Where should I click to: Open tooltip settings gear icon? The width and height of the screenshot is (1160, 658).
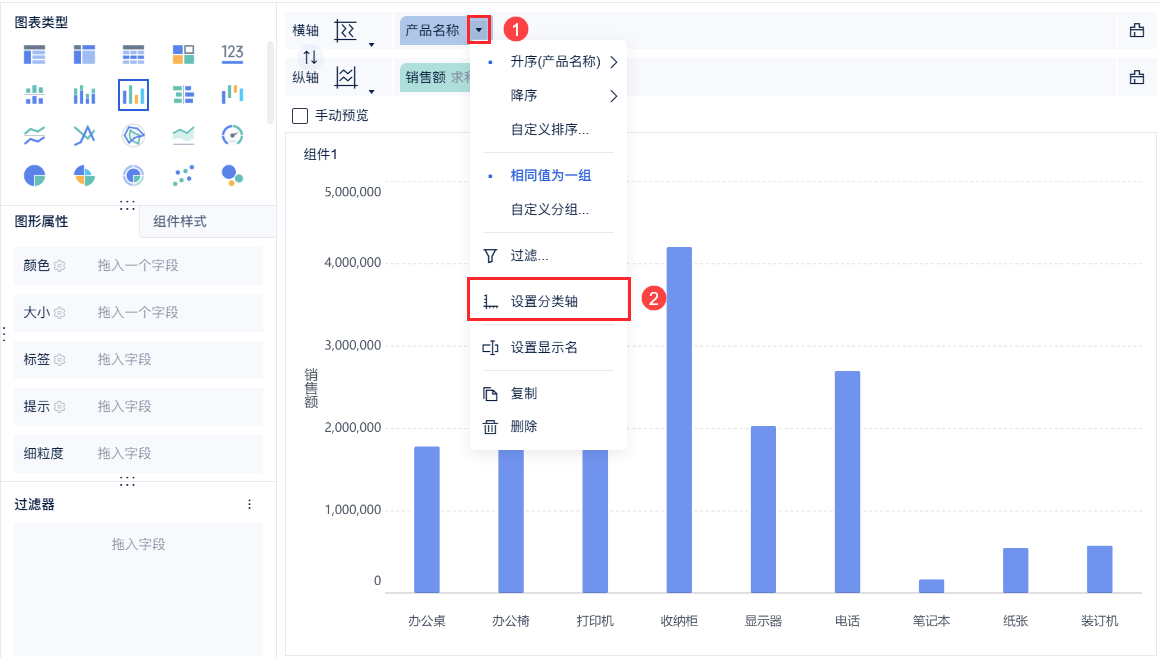60,406
